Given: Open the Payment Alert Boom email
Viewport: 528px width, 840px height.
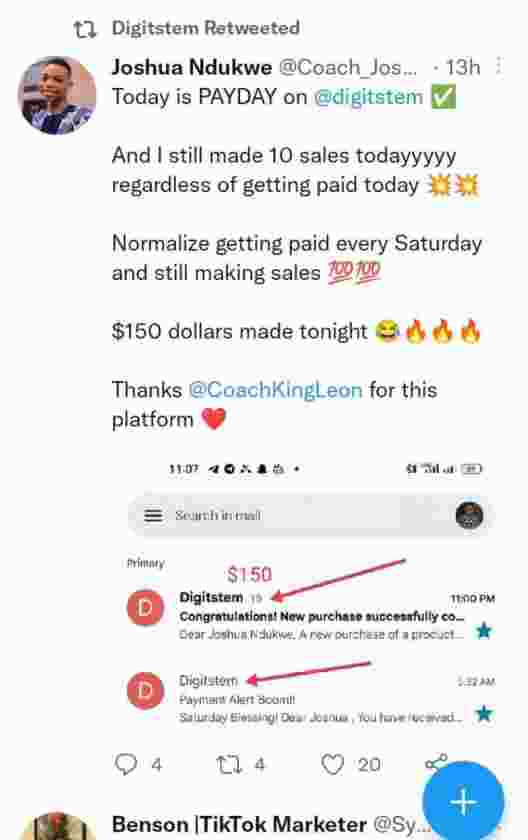Looking at the screenshot, I should [x=311, y=699].
